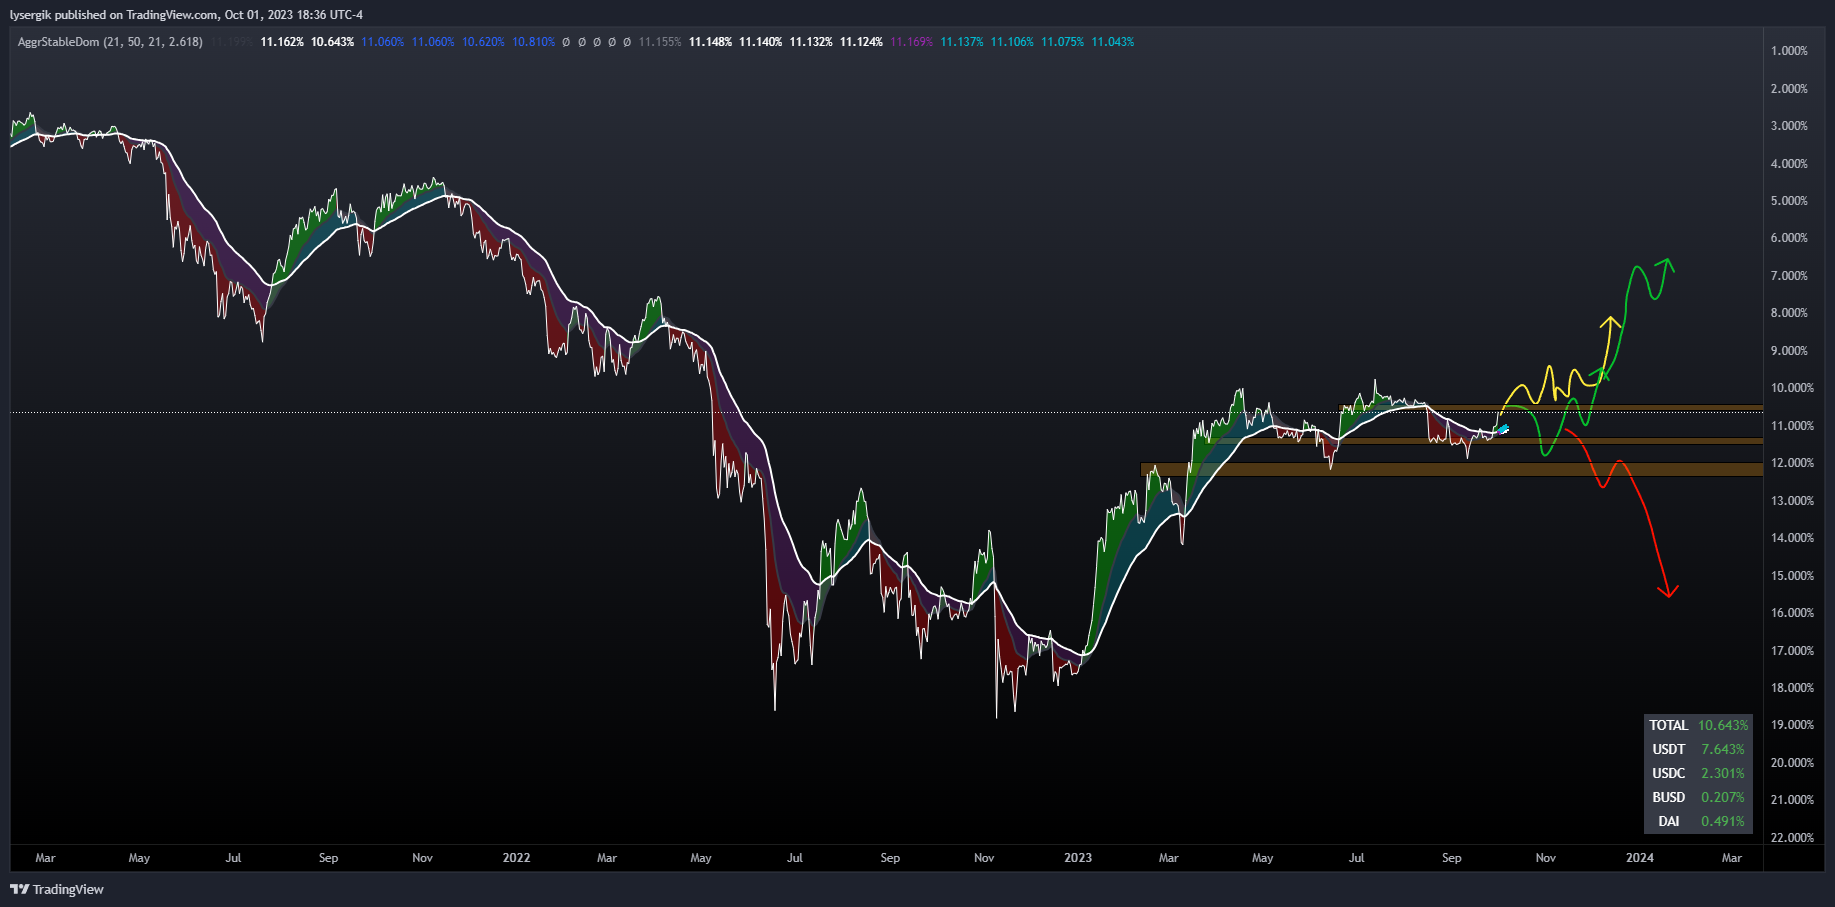Click the BUSD dominance value 0.207%
Viewport: 1835px width, 907px height.
click(x=1723, y=797)
